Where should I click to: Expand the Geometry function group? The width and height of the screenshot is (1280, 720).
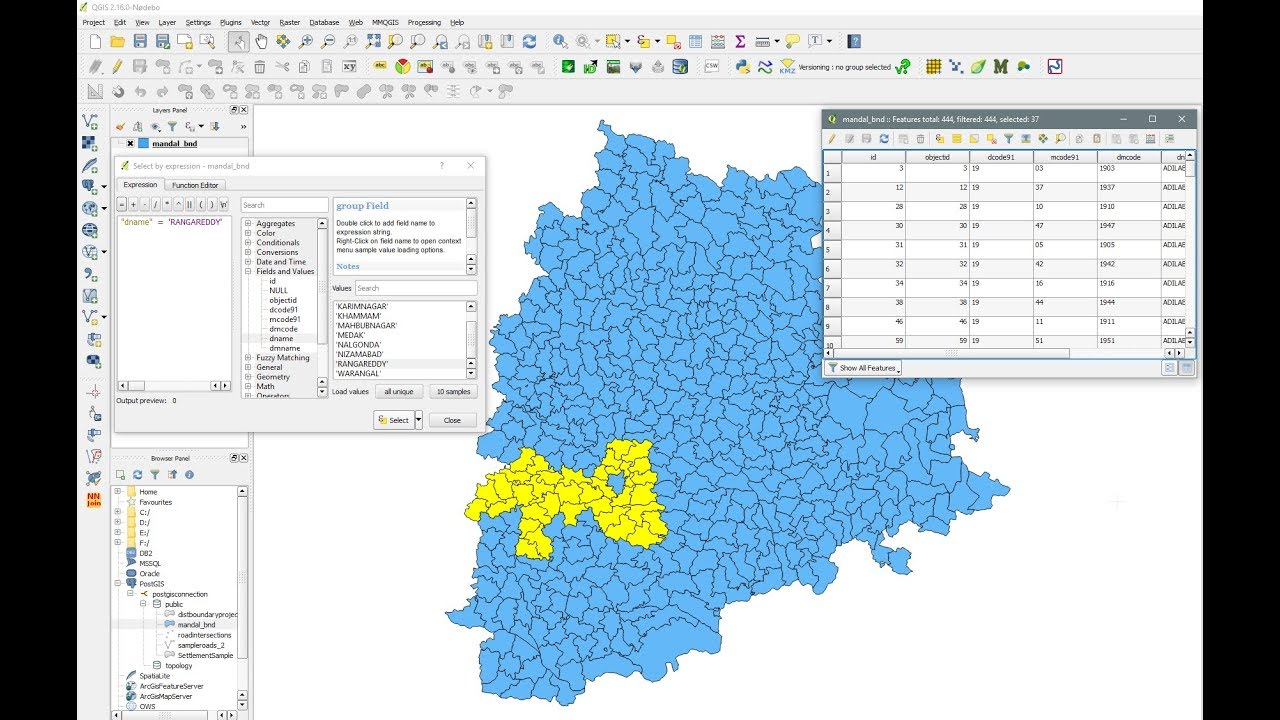[247, 377]
